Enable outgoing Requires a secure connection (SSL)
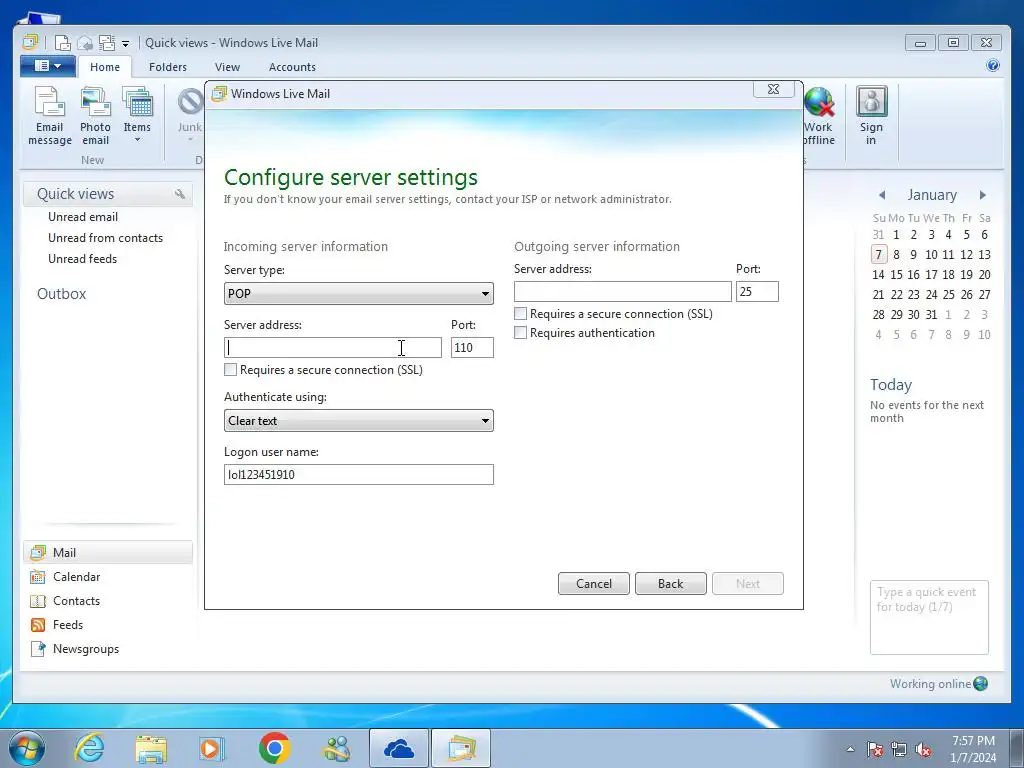Image resolution: width=1024 pixels, height=768 pixels. tap(520, 313)
